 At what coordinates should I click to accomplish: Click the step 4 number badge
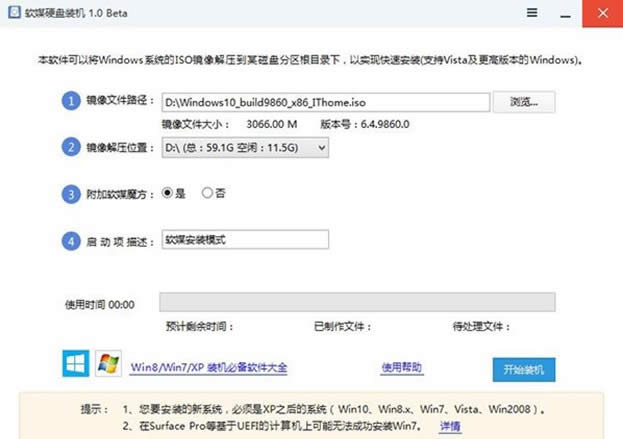point(70,240)
